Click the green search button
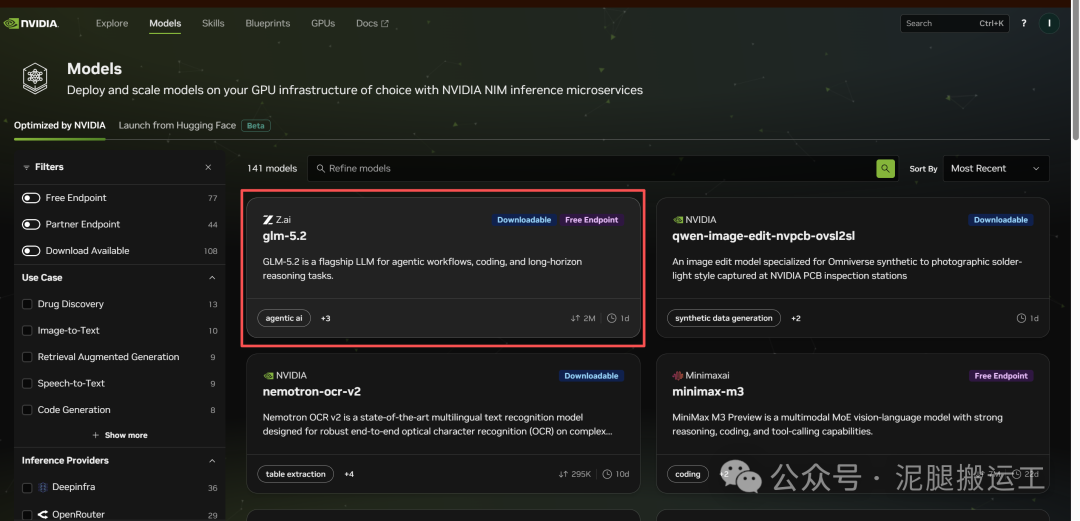This screenshot has height=521, width=1080. (x=885, y=168)
